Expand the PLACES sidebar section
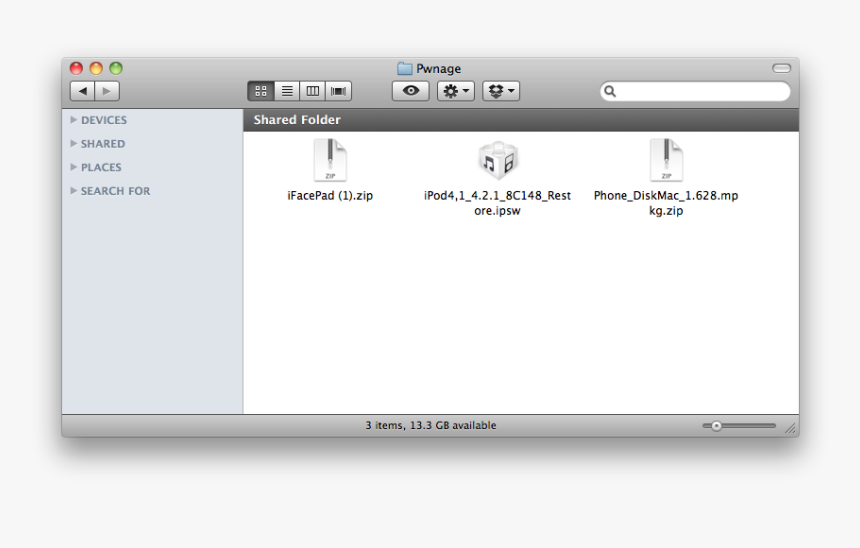The height and width of the screenshot is (548, 860). 74,167
